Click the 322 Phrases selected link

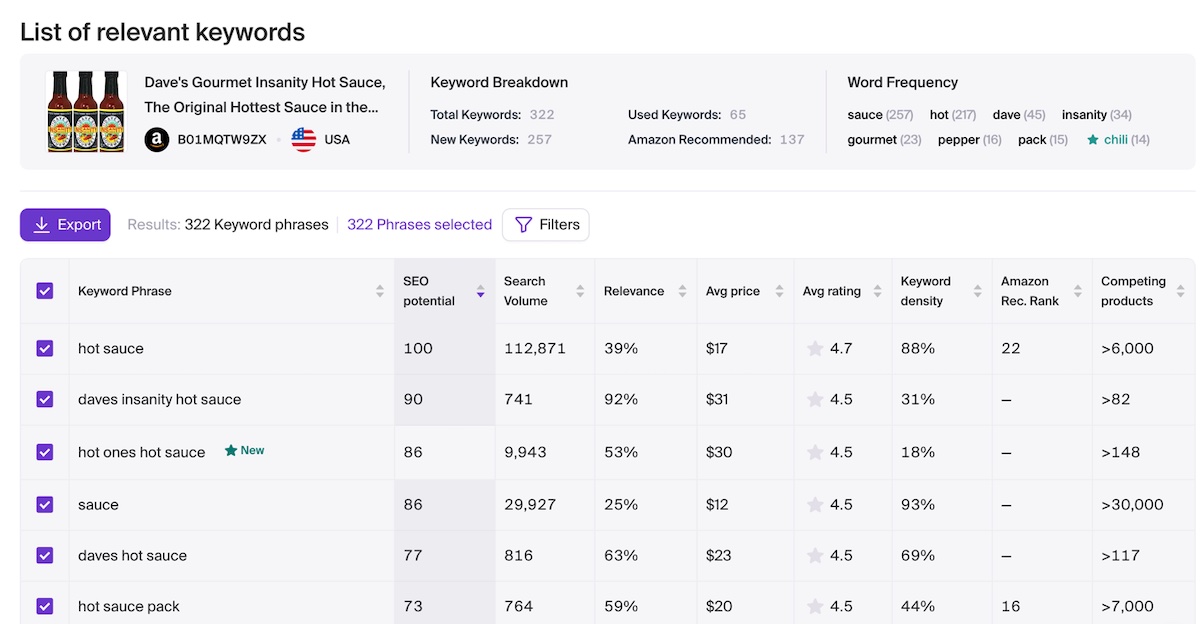(419, 225)
